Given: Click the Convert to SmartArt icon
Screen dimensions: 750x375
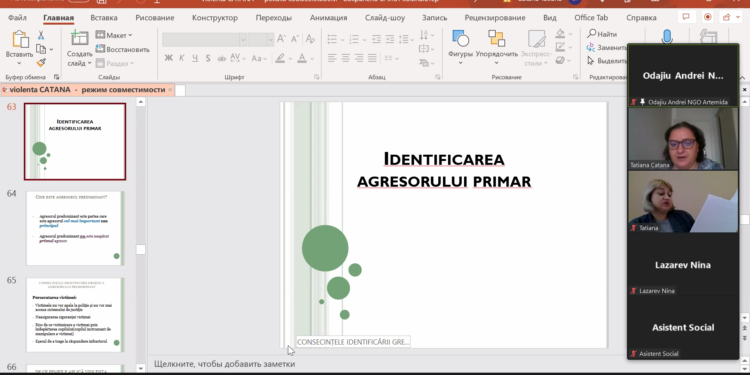Looking at the screenshot, I should coord(424,63).
